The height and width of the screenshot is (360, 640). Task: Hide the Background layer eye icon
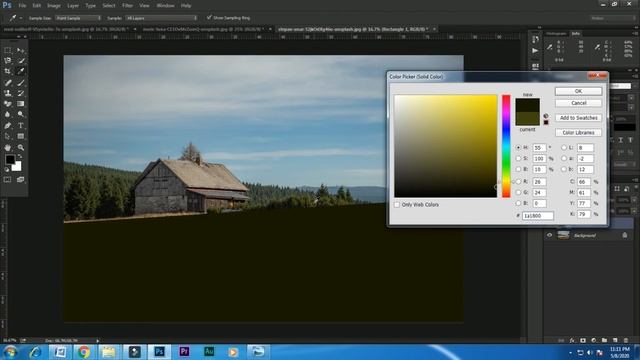point(549,235)
